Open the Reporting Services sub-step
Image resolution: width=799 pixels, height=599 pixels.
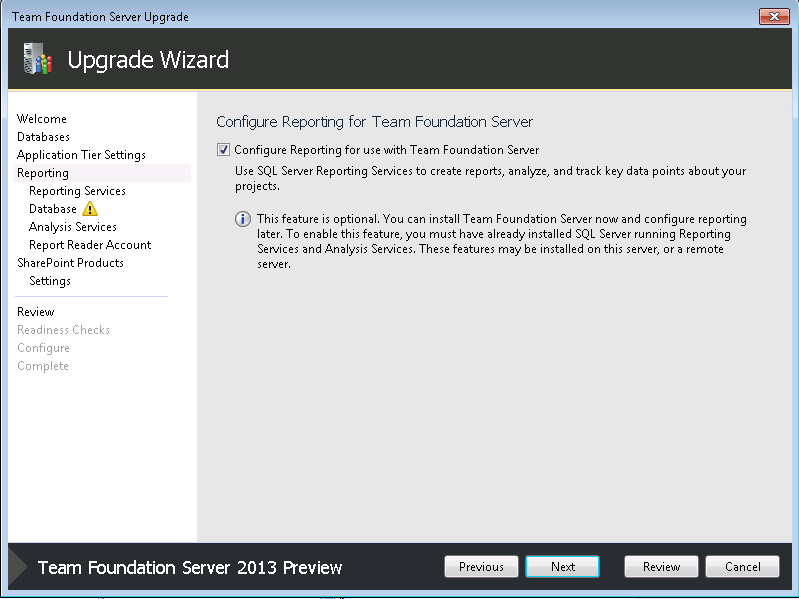[77, 191]
